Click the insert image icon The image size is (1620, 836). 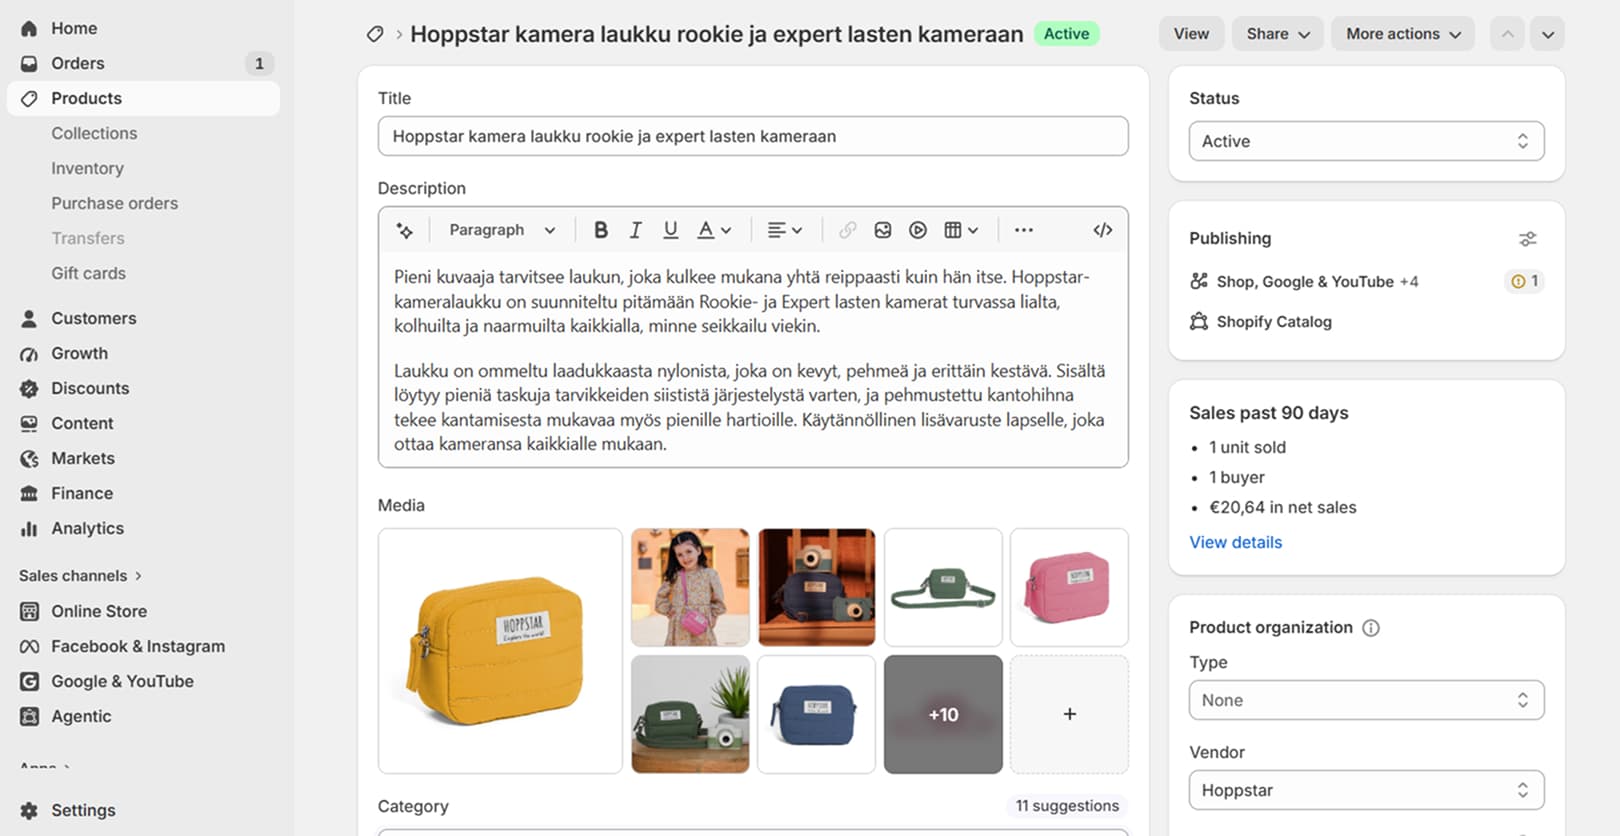[x=882, y=230]
